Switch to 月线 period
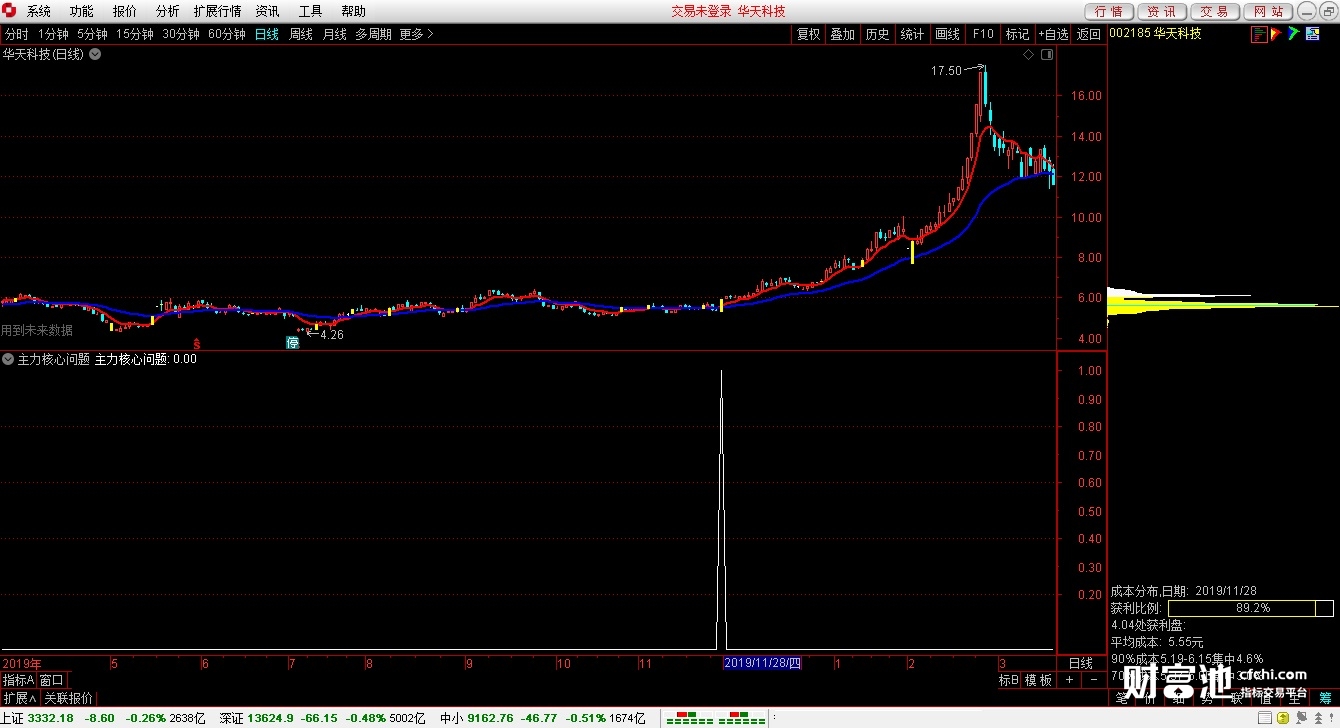 point(334,34)
